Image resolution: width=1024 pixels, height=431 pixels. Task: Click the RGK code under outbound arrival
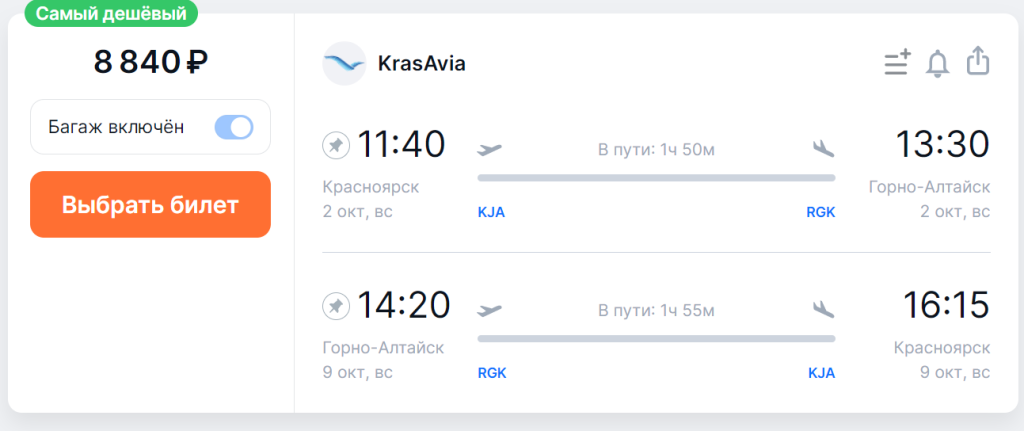coord(820,212)
